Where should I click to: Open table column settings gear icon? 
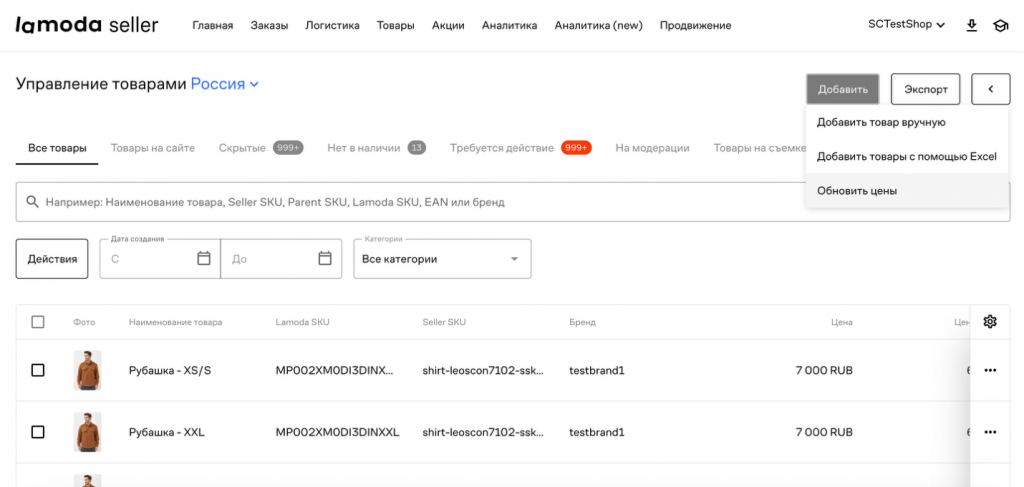[990, 321]
